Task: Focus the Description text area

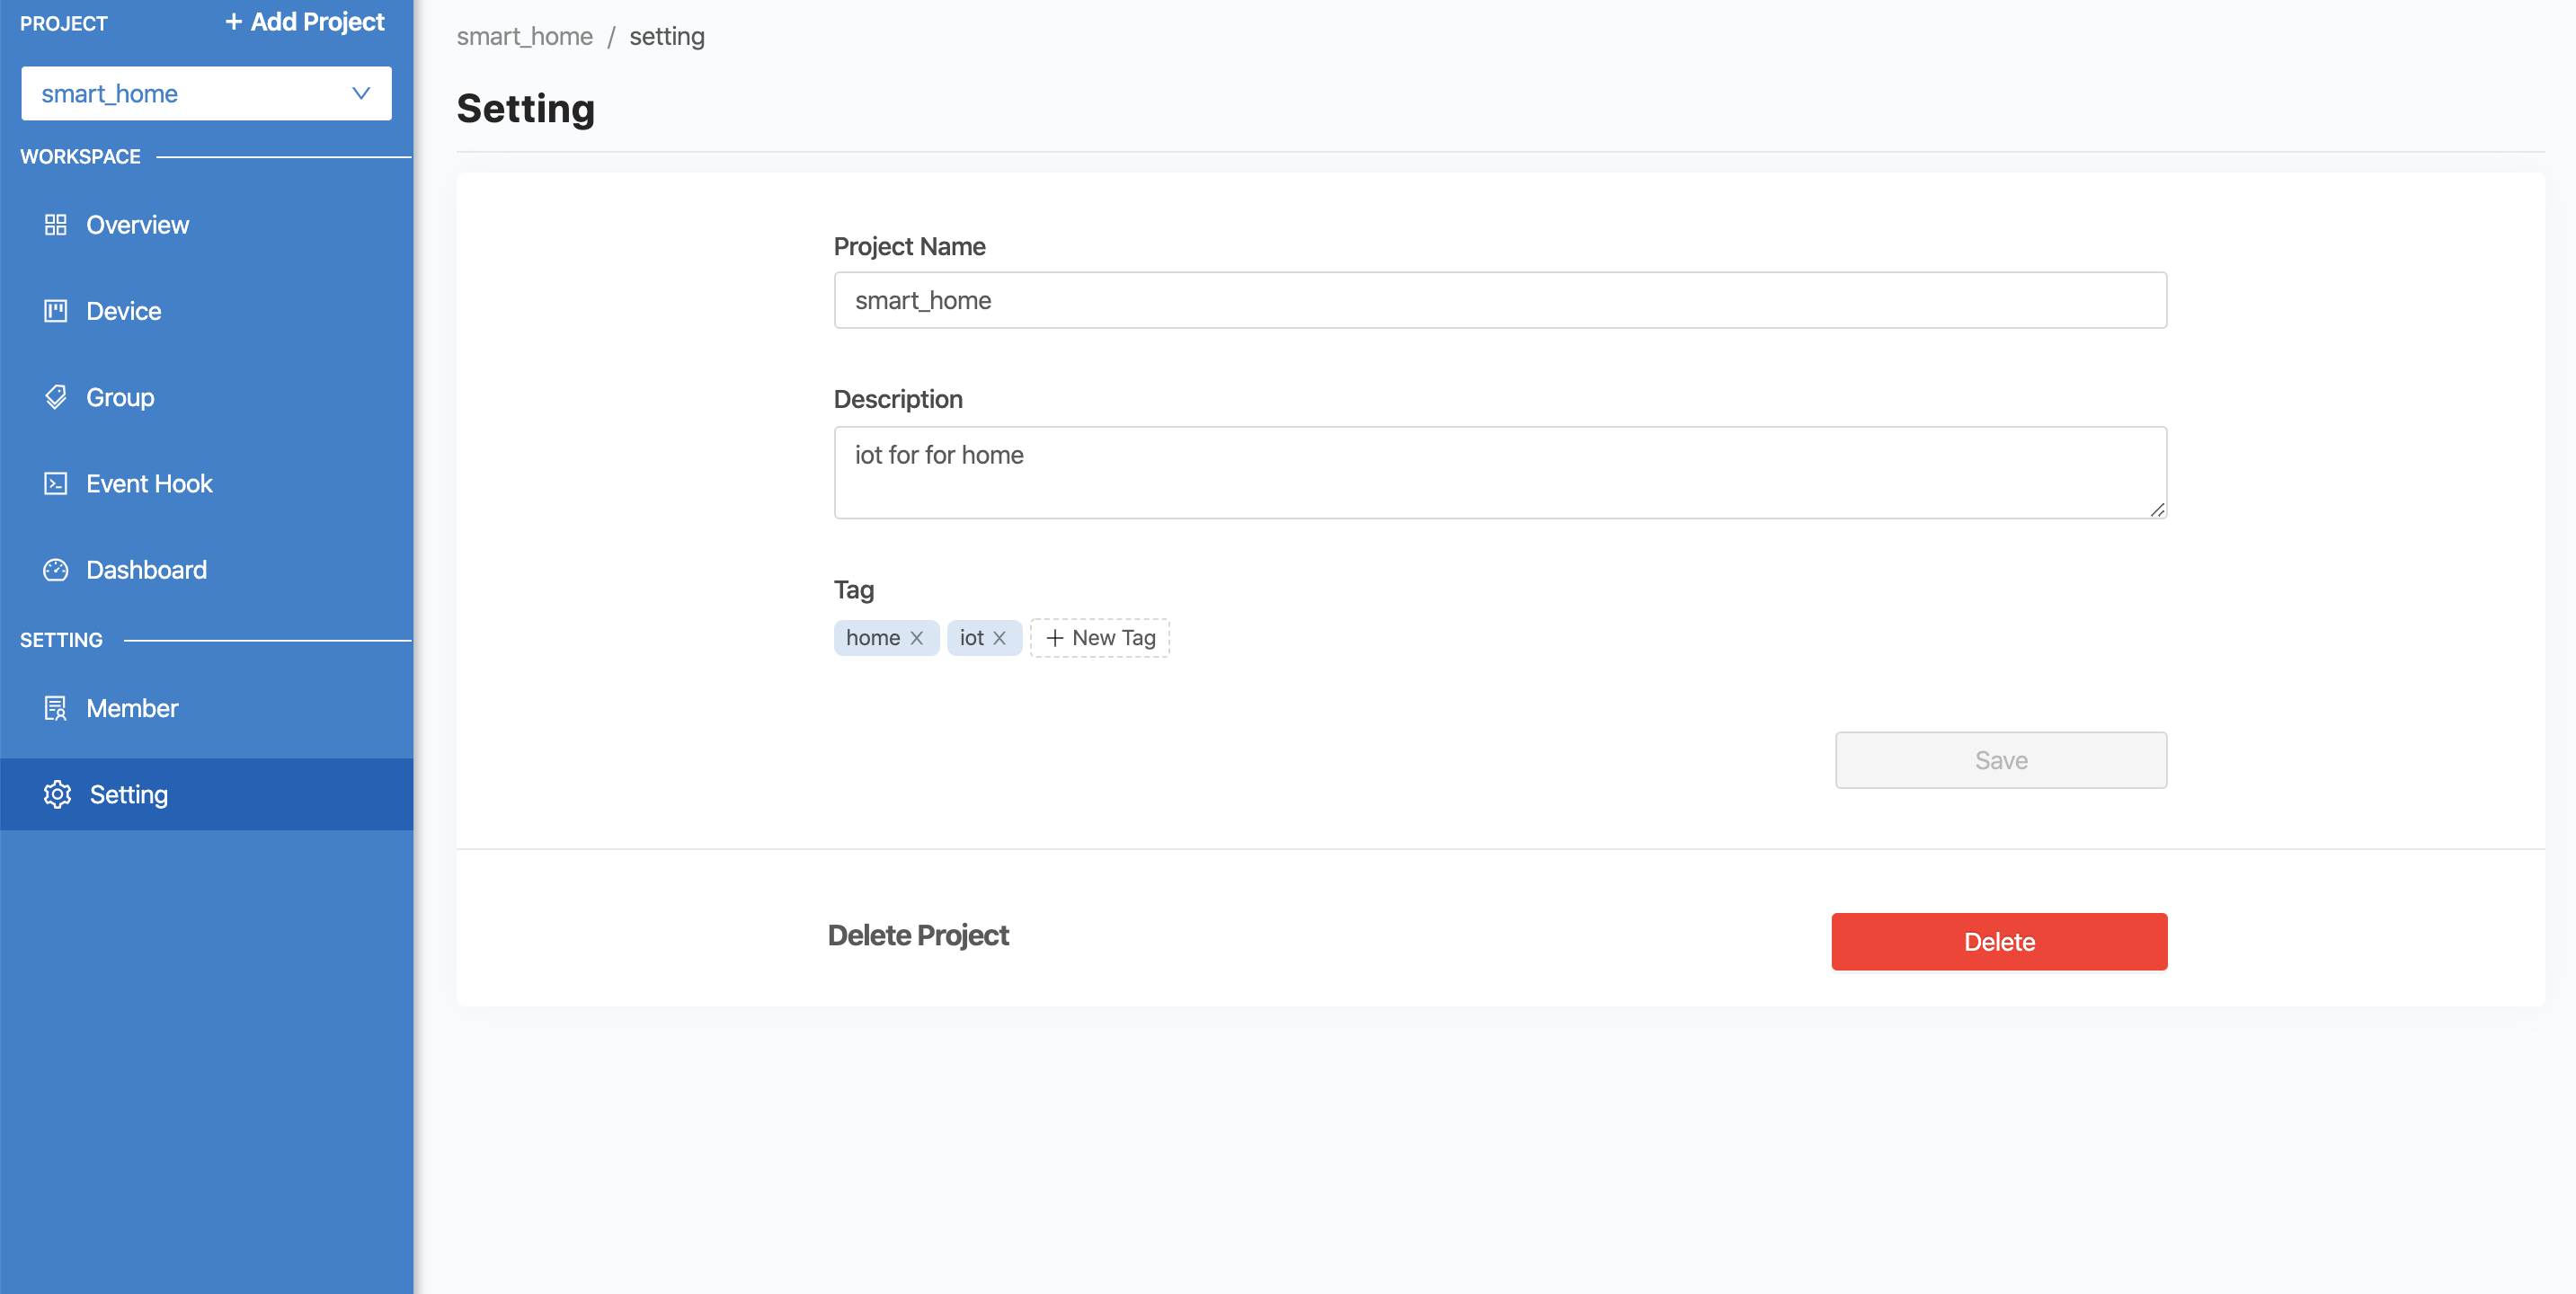Action: 1500,473
